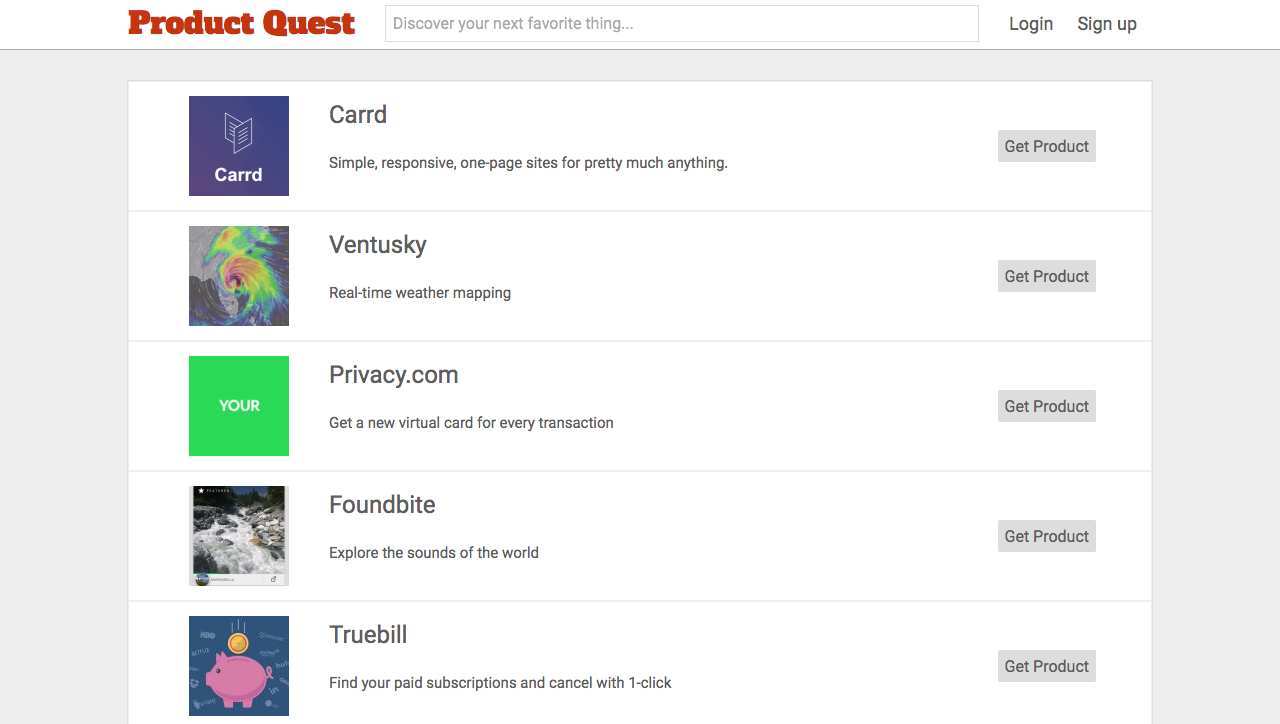Click the Truebill product title
Image resolution: width=1280 pixels, height=724 pixels.
point(368,635)
